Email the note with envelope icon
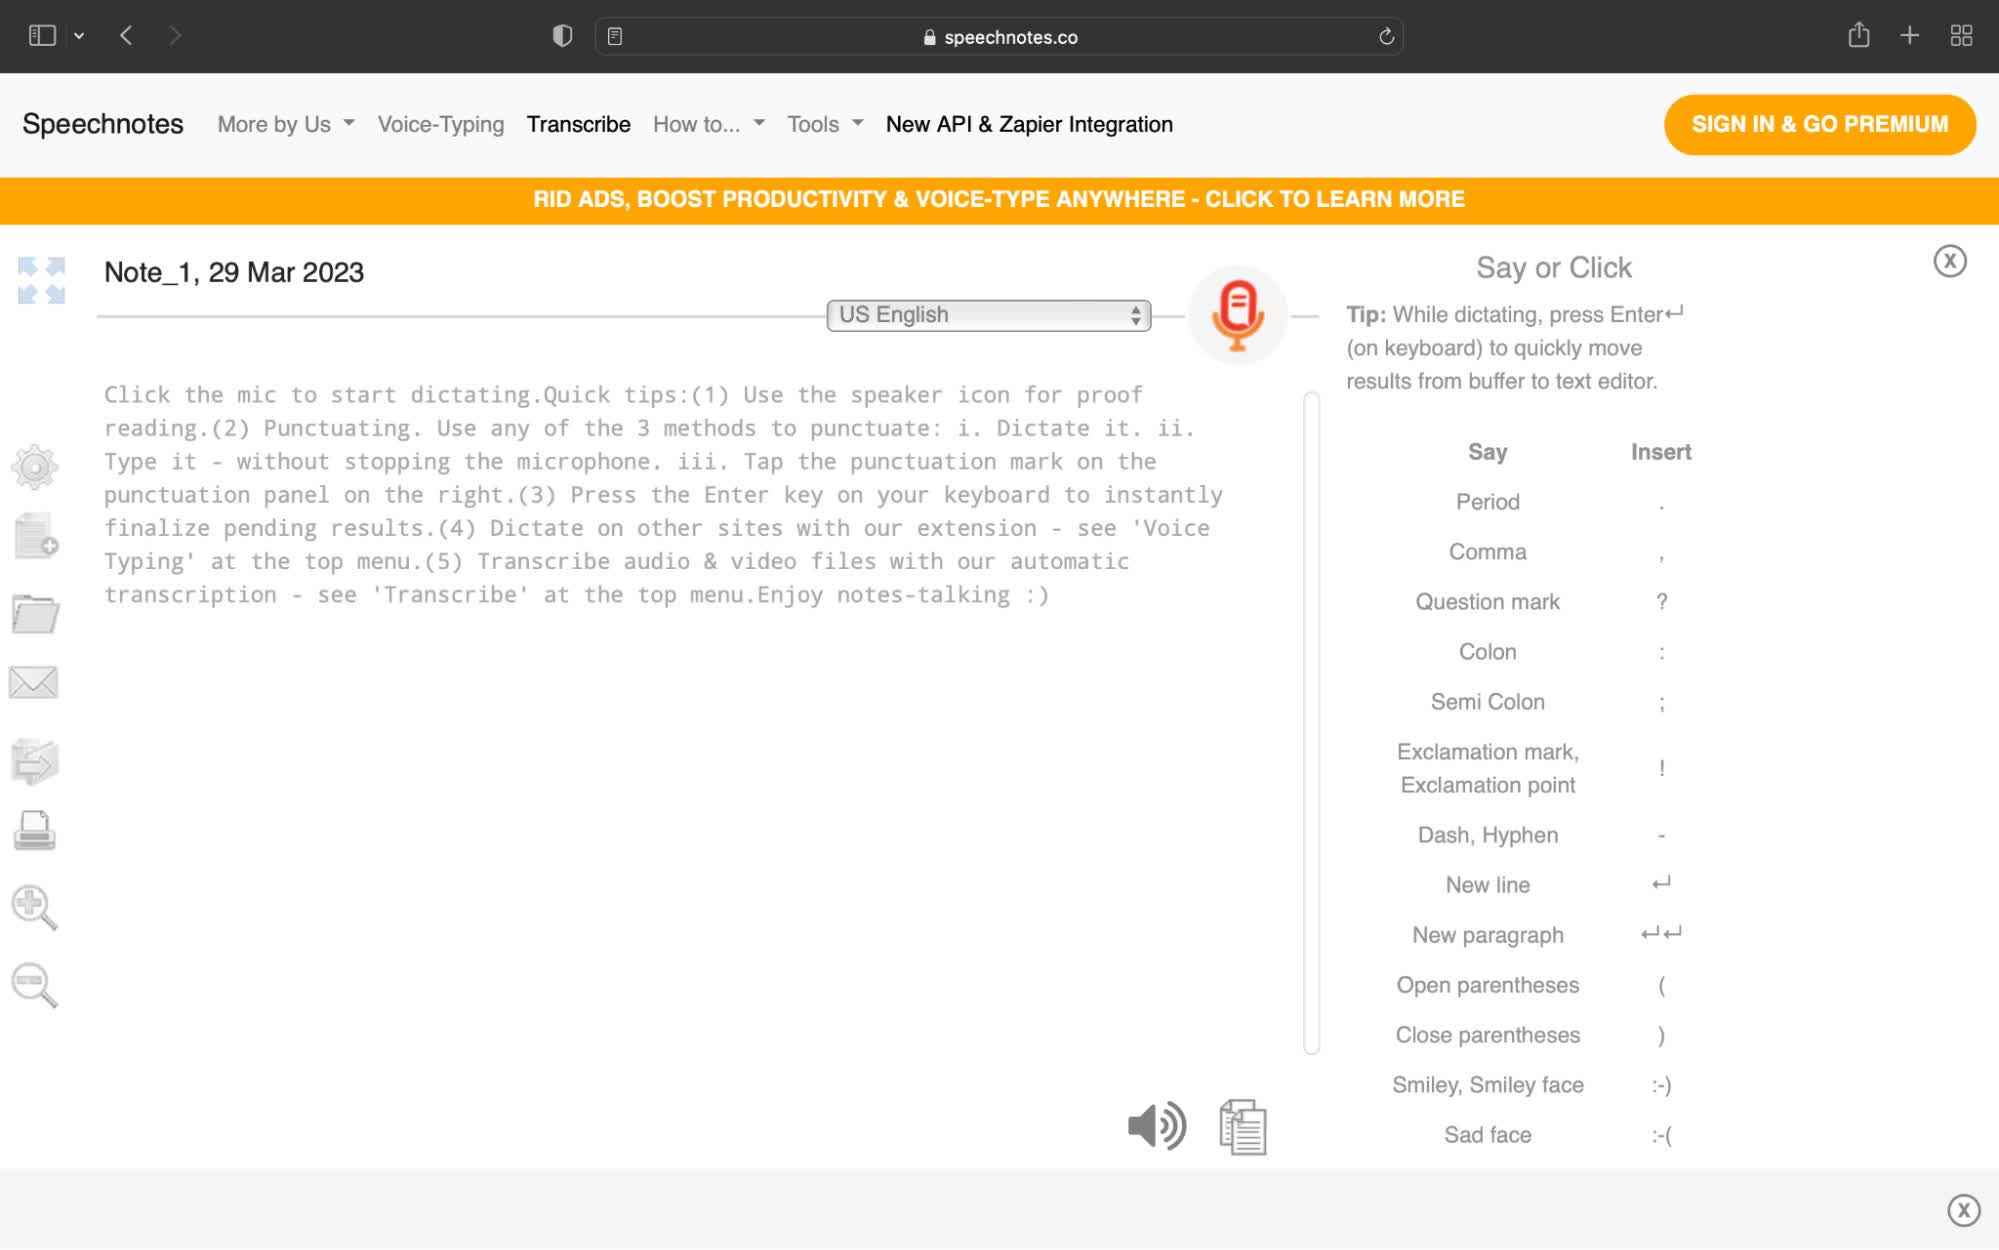The image size is (1999, 1250). coord(34,683)
